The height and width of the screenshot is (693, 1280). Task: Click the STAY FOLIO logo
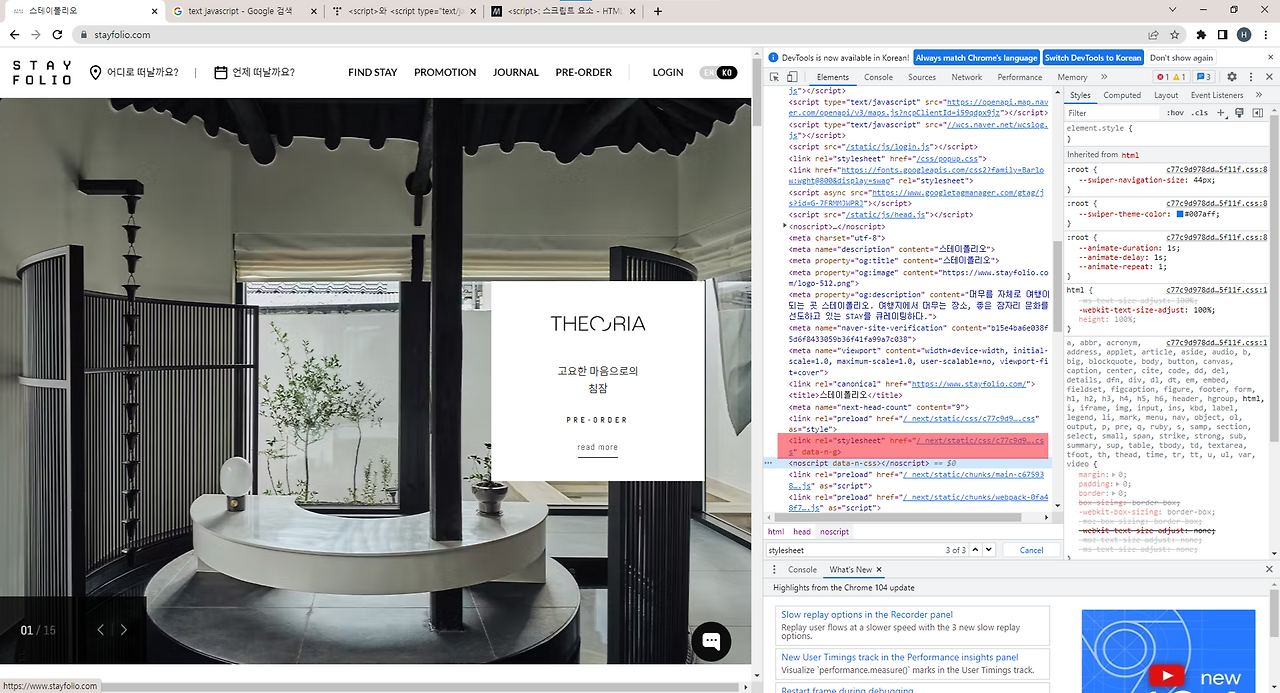pos(42,72)
